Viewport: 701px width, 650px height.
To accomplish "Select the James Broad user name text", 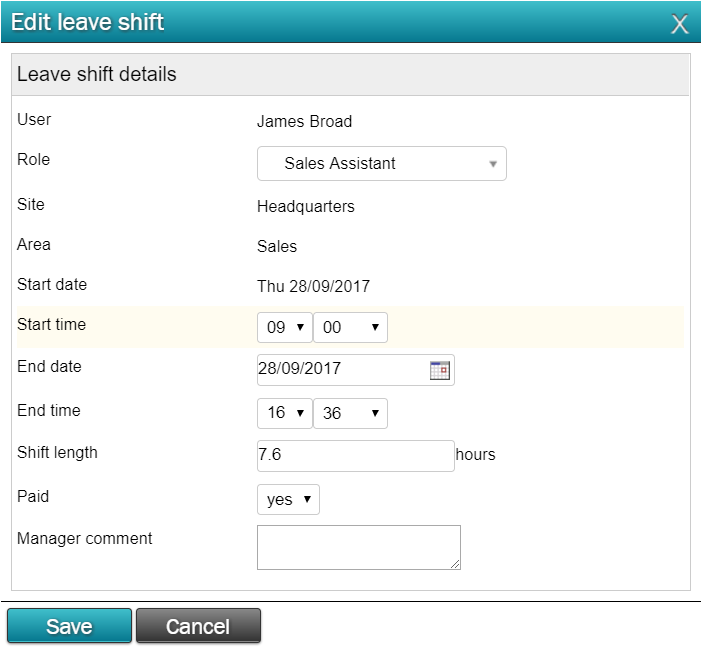I will [x=304, y=122].
